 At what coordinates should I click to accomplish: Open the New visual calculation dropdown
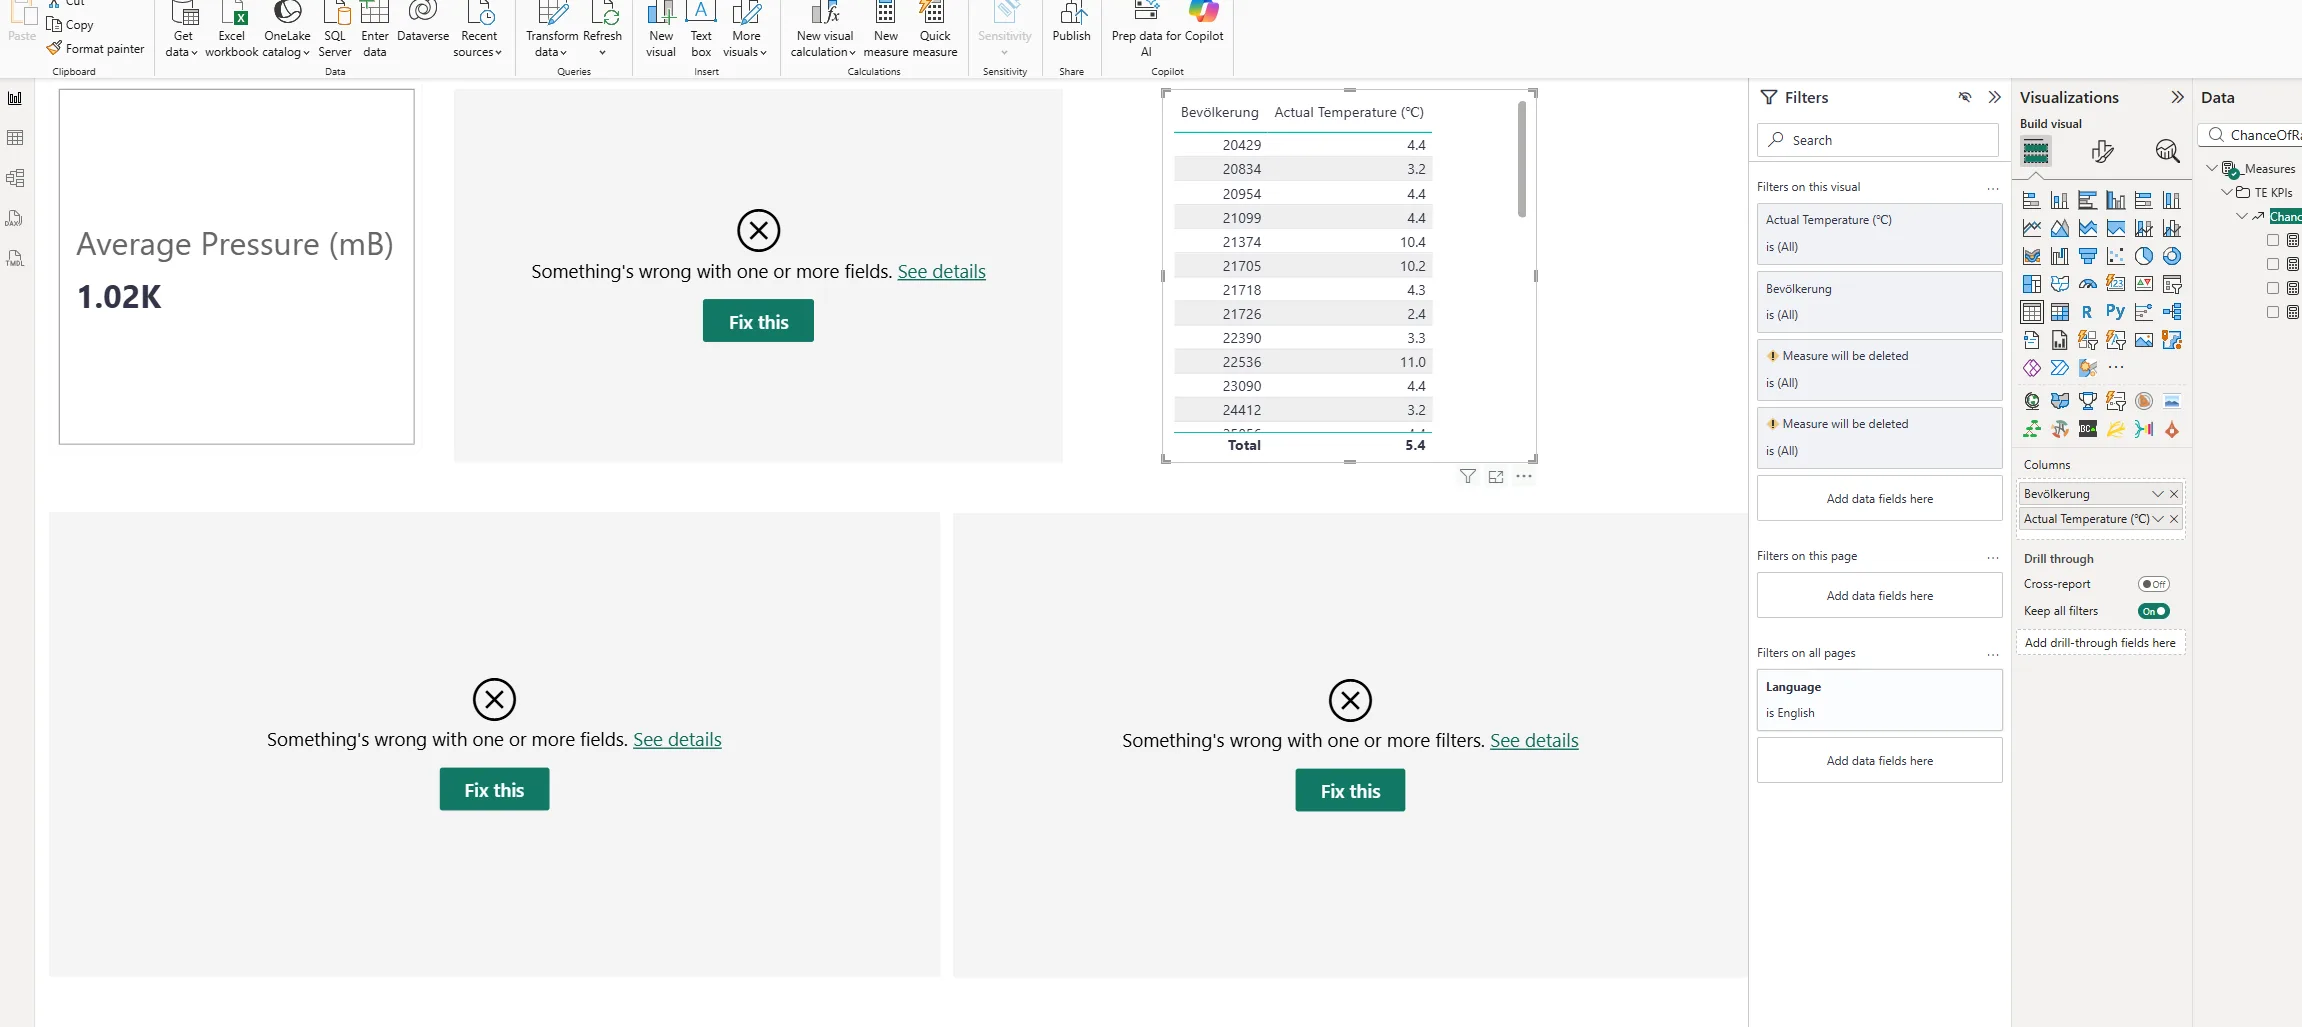(824, 30)
